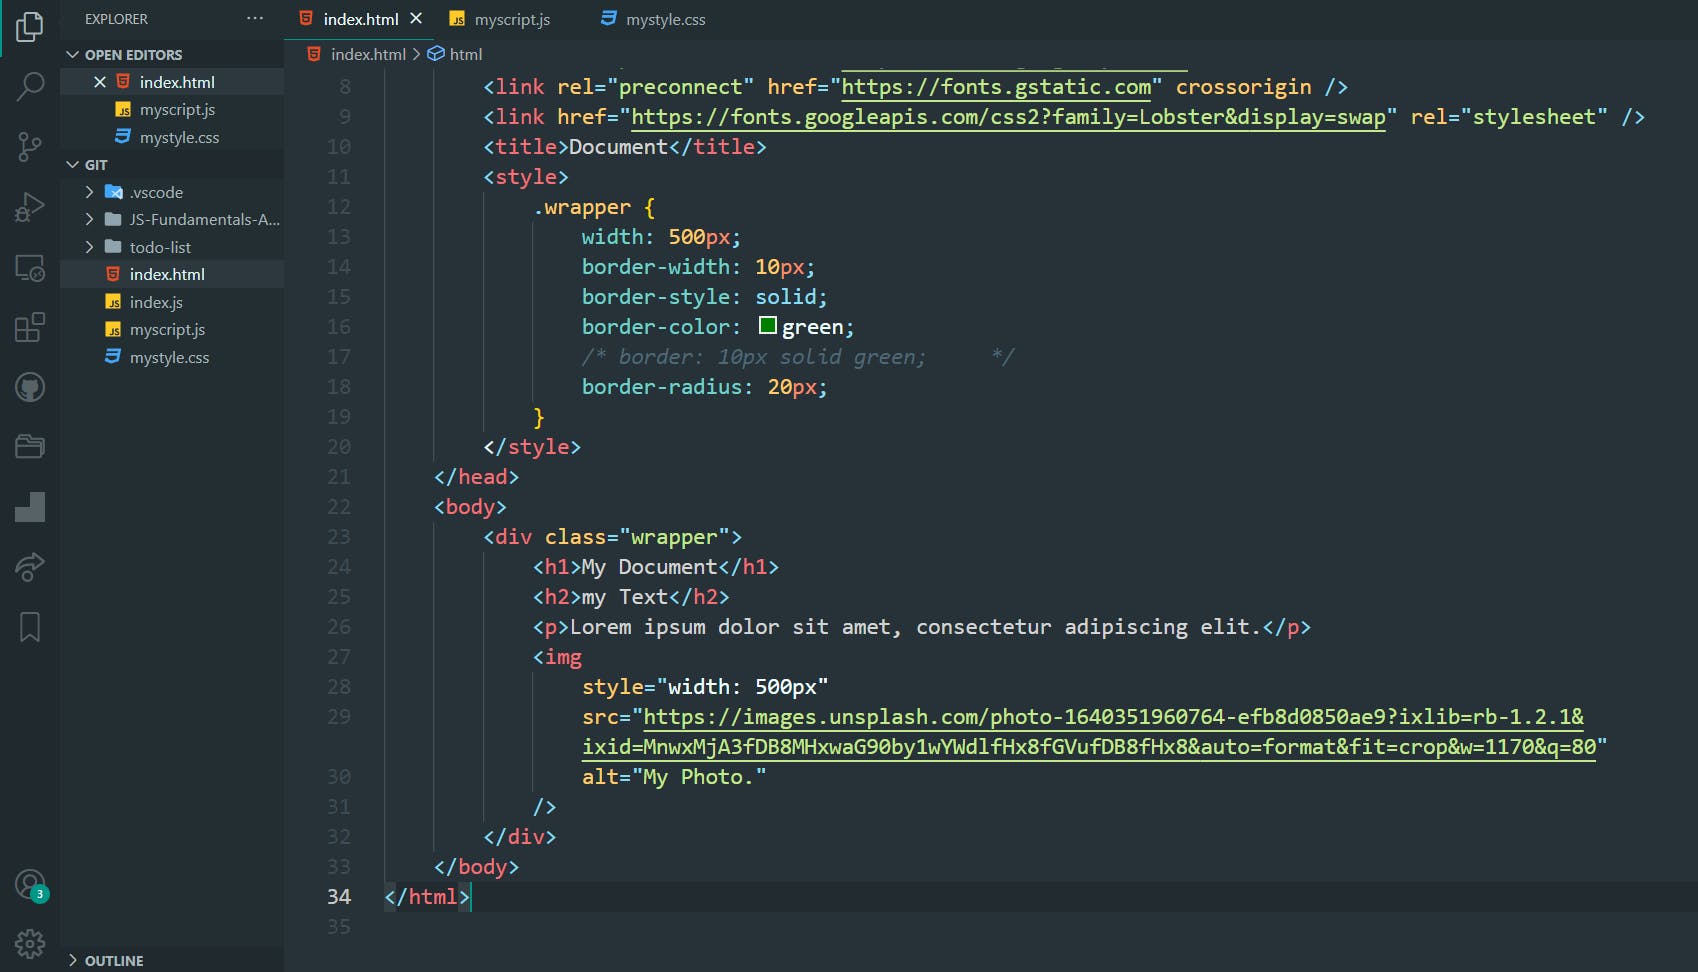
Task: Open Run and Debug view icon
Action: (30, 207)
